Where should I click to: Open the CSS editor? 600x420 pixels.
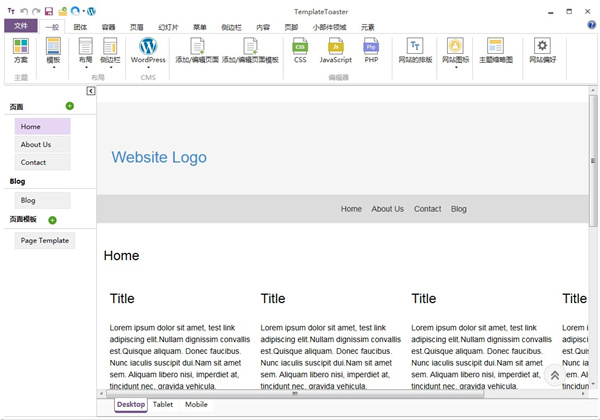tap(300, 50)
